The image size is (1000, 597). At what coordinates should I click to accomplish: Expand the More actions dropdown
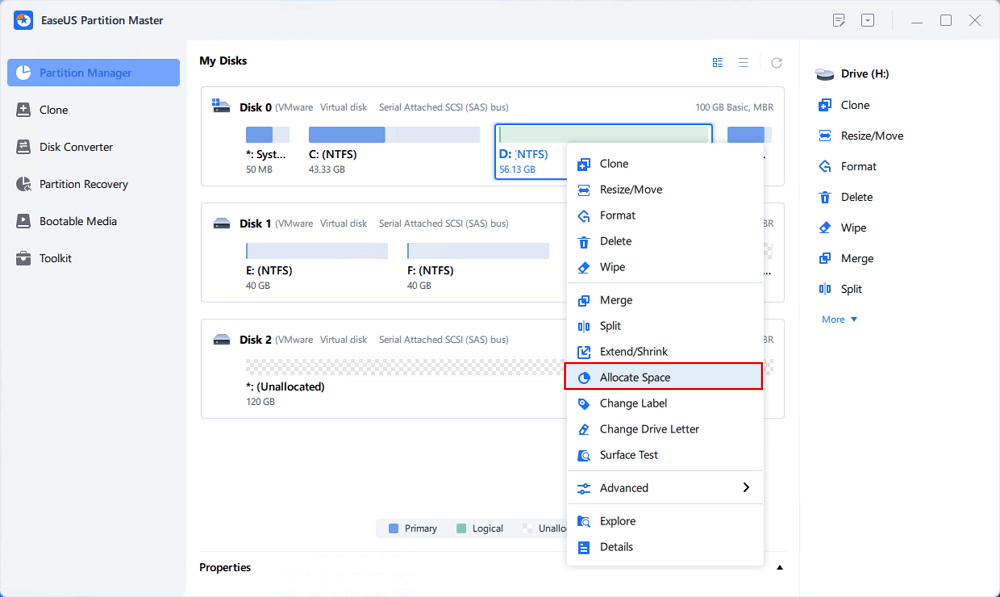coord(839,320)
